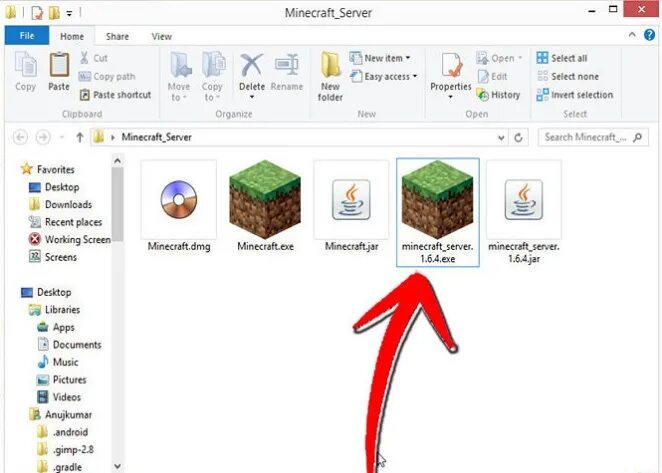662x473 pixels.
Task: Open Customize Quick Access Toolbar dropdown
Action: point(69,13)
